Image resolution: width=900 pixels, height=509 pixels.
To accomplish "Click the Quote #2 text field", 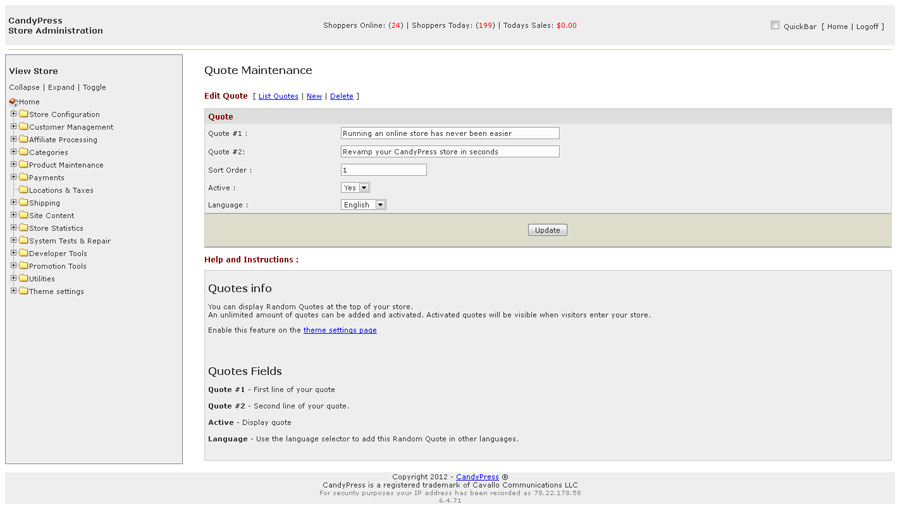I will [x=450, y=151].
